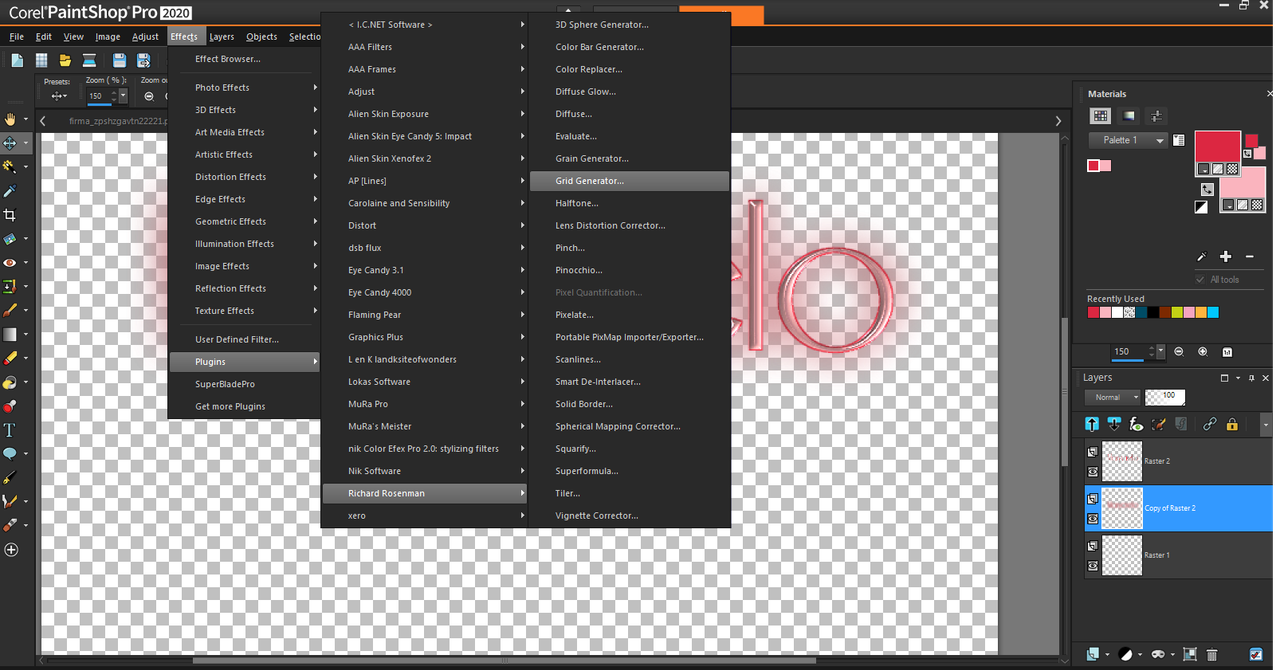
Task: Select the Text tool
Action: point(10,430)
